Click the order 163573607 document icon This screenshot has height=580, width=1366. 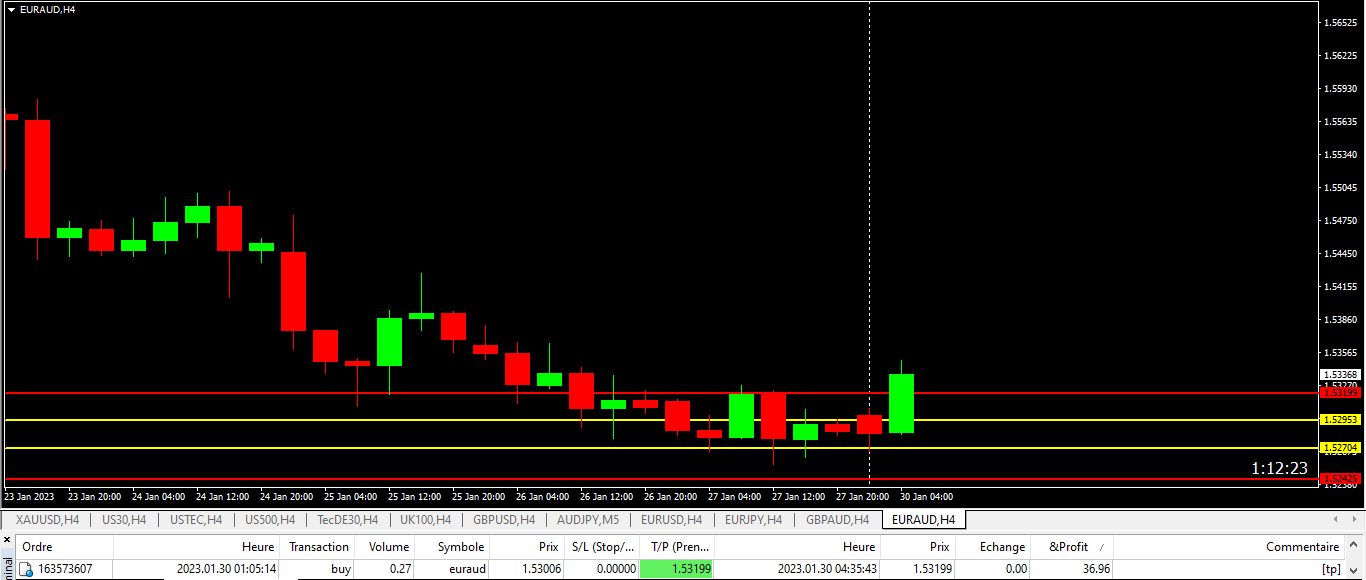pos(26,569)
